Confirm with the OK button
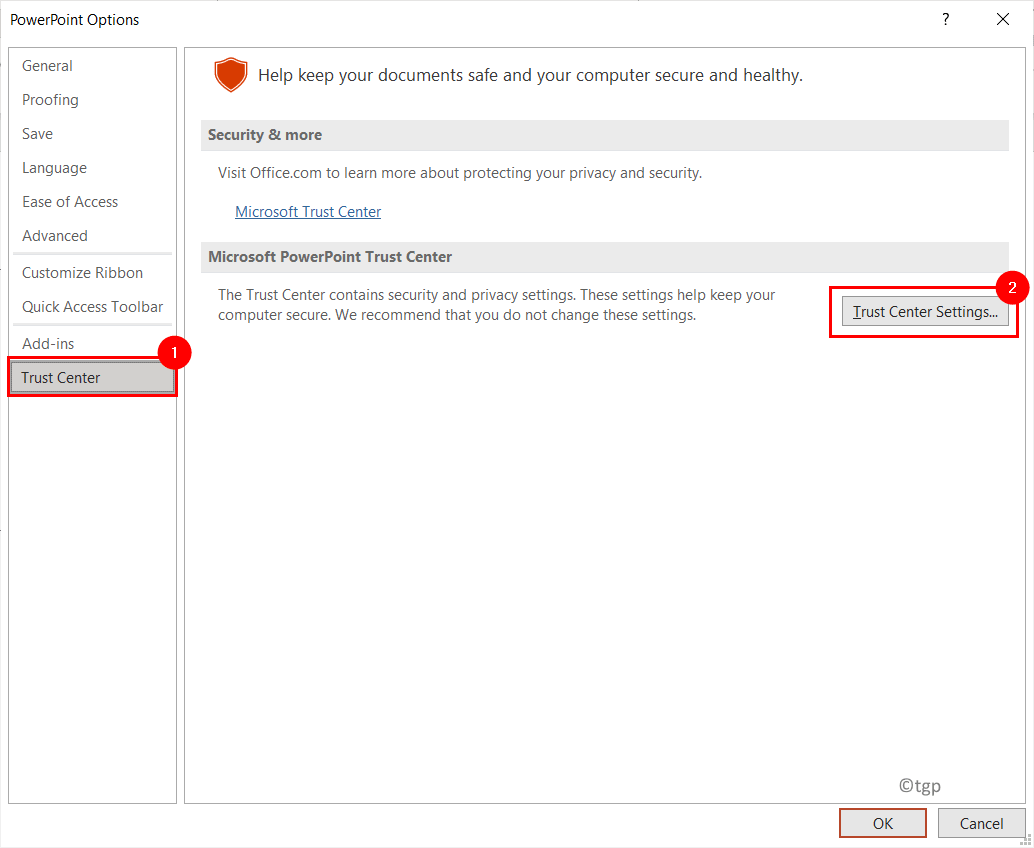 click(883, 823)
